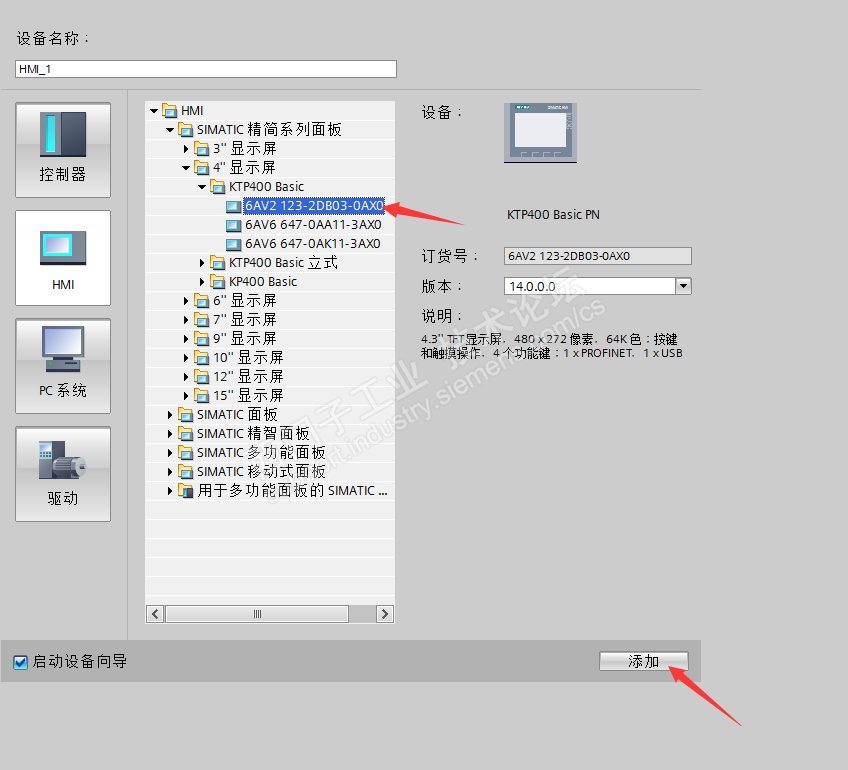Image resolution: width=848 pixels, height=770 pixels.
Task: Click device icon of 6AV6 647-0AK11-3AX0
Action: pos(233,244)
